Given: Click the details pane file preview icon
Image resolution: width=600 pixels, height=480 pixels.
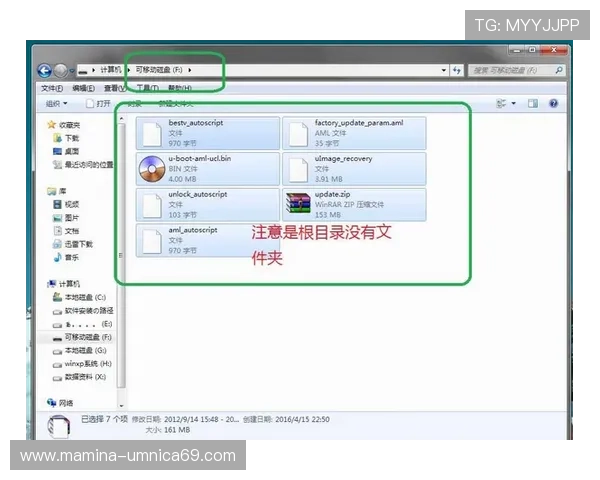Looking at the screenshot, I should tap(59, 426).
